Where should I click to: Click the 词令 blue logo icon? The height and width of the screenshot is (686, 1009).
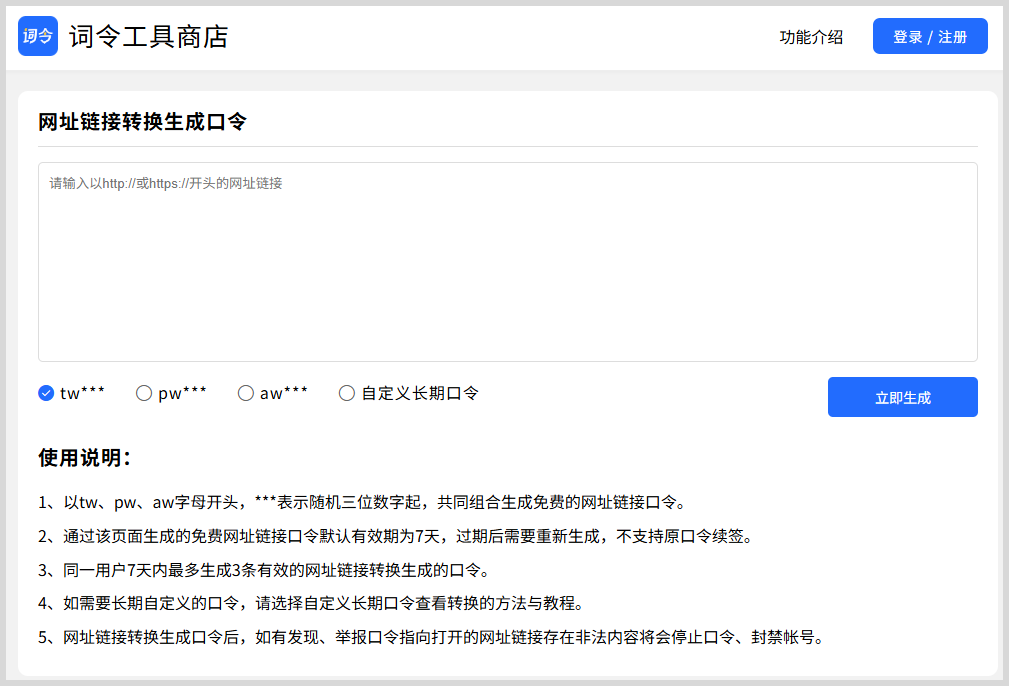[38, 36]
